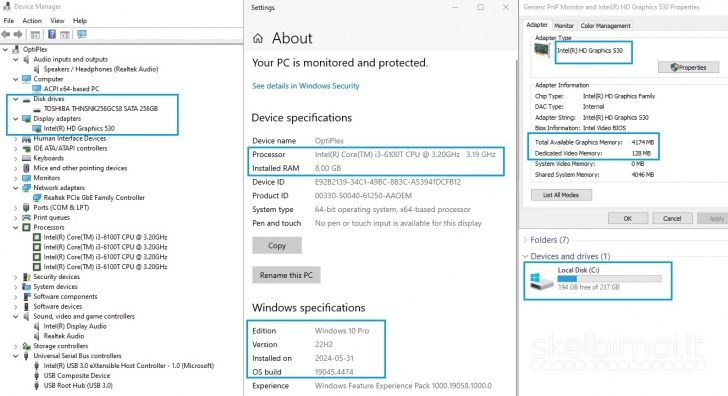Screen dimensions: 728x396
Task: Select TOSHIBA THNSNK256GCS8 SATA 256GB disk
Action: (x=101, y=109)
